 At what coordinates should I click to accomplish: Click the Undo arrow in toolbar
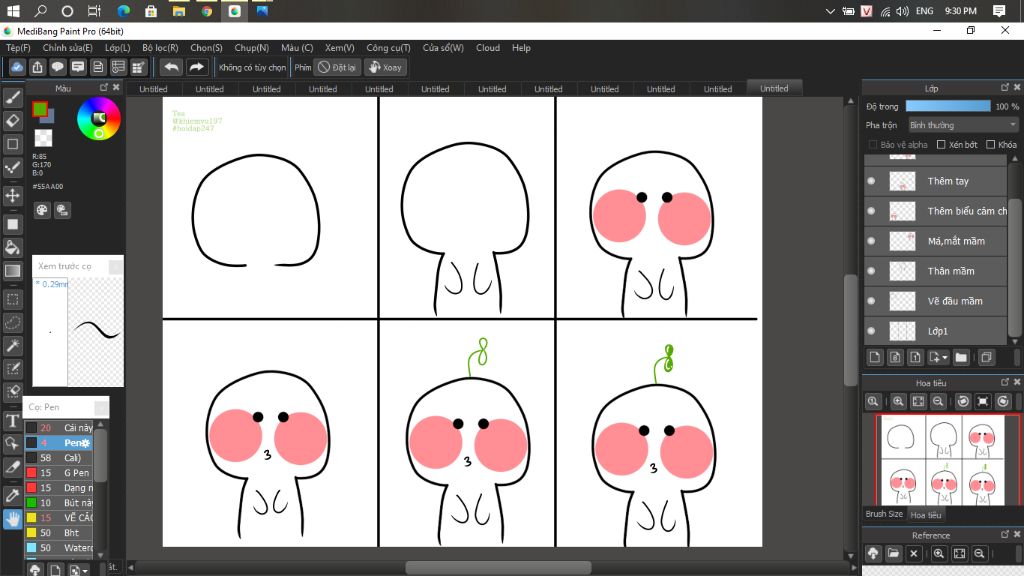(171, 67)
